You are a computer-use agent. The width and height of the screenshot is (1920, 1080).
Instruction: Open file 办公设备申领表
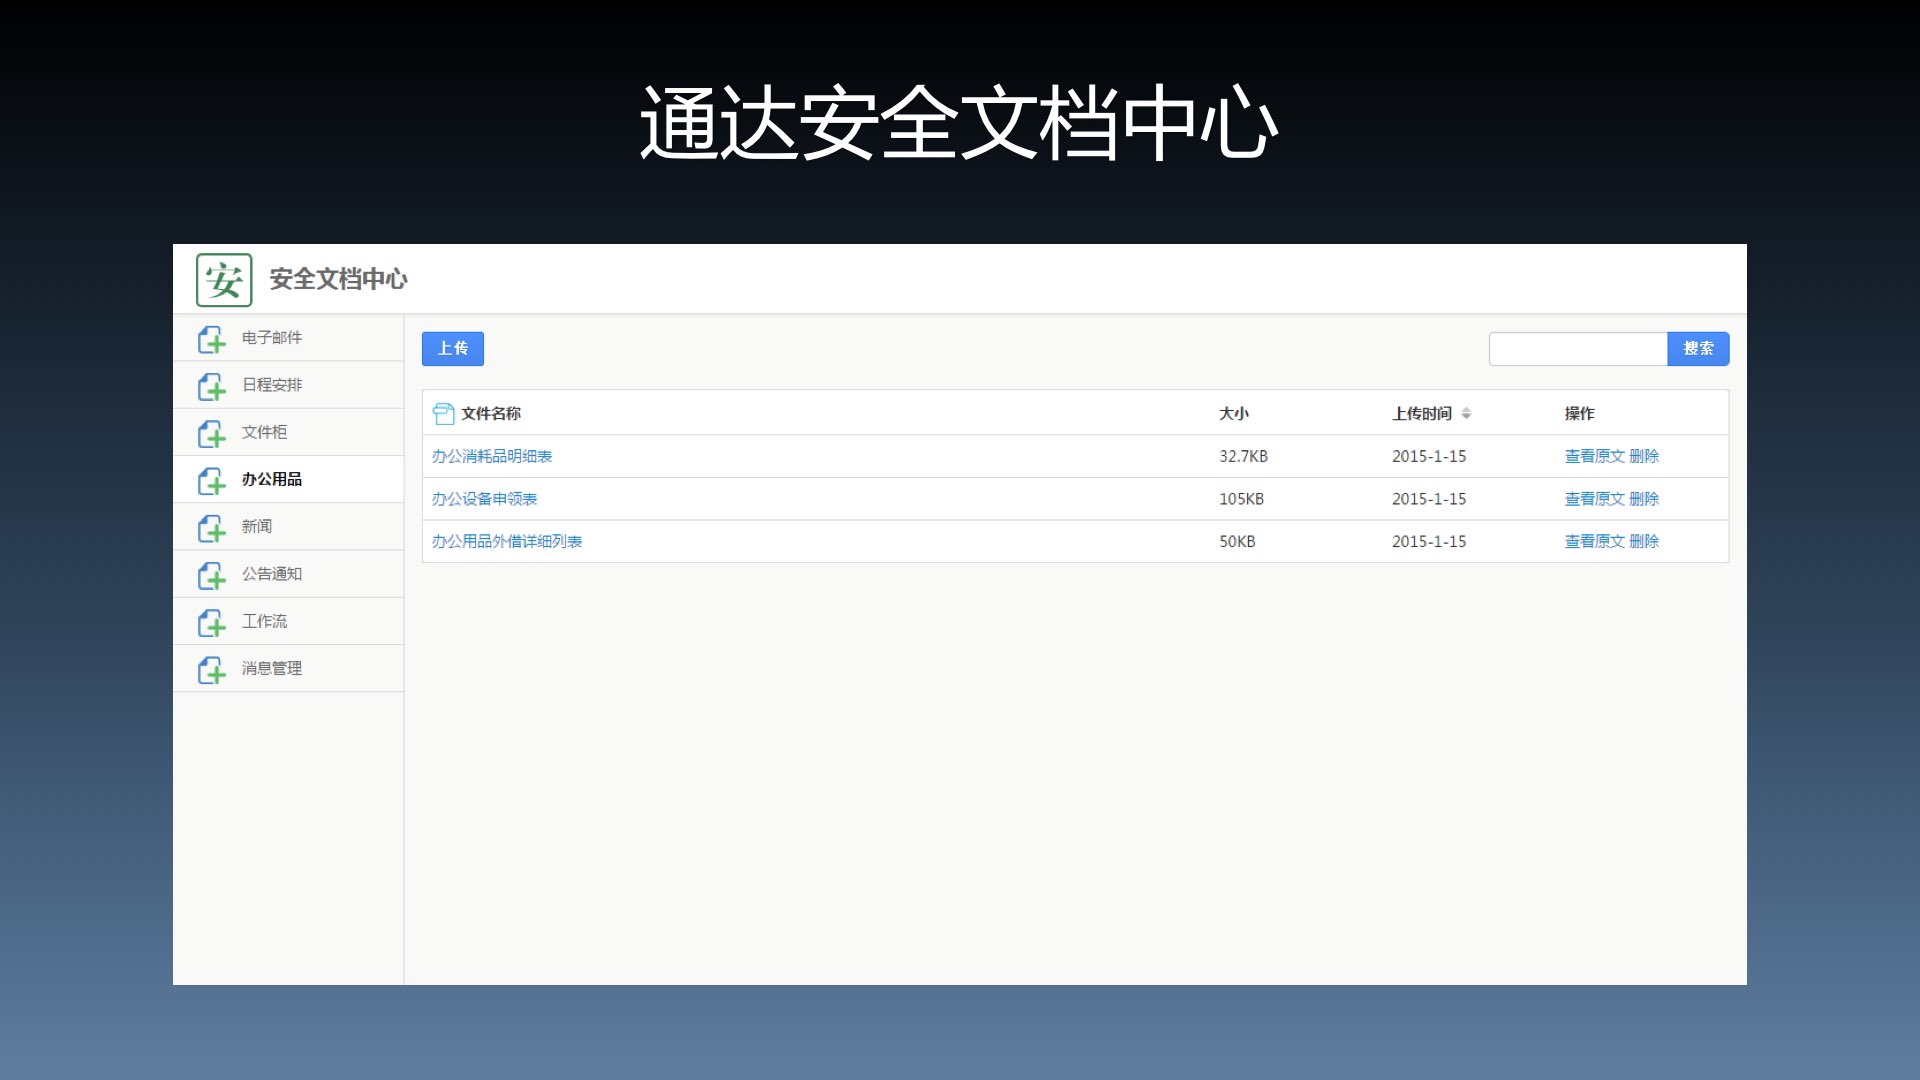click(484, 499)
